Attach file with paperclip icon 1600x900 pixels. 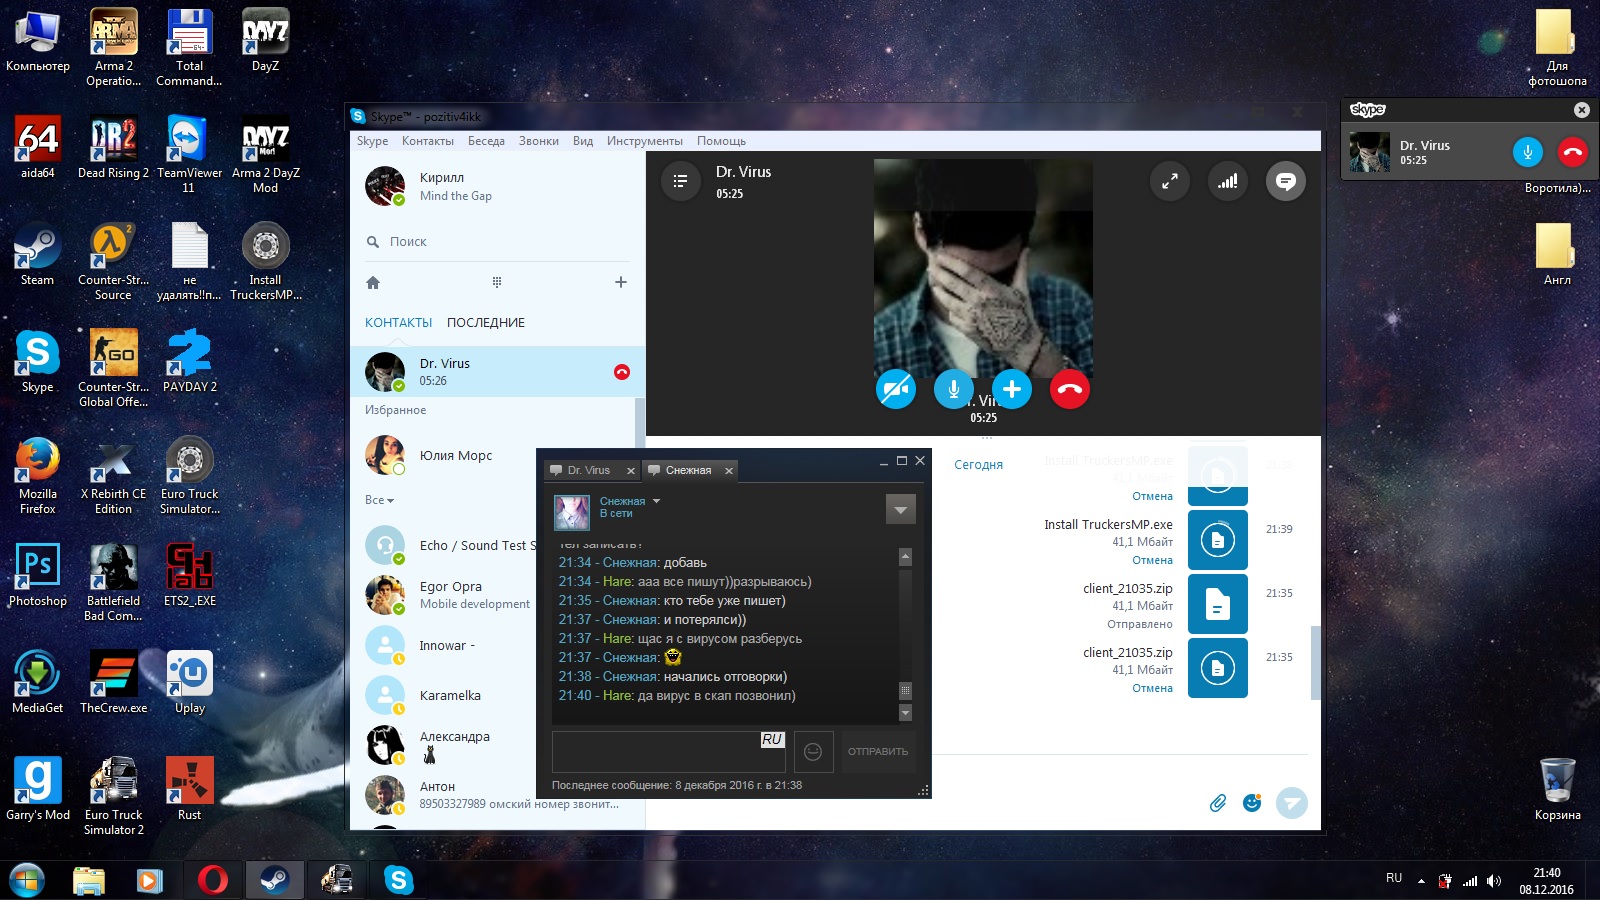[1217, 803]
